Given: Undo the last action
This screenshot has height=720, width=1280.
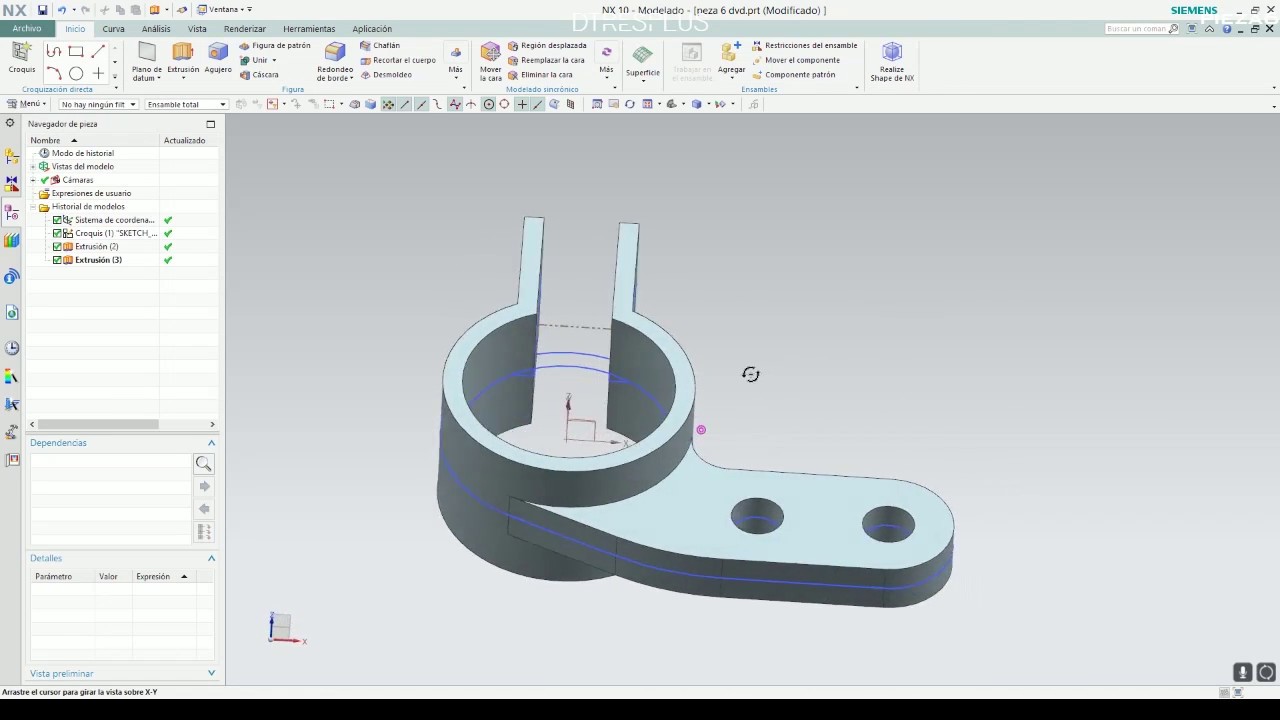Looking at the screenshot, I should [62, 10].
